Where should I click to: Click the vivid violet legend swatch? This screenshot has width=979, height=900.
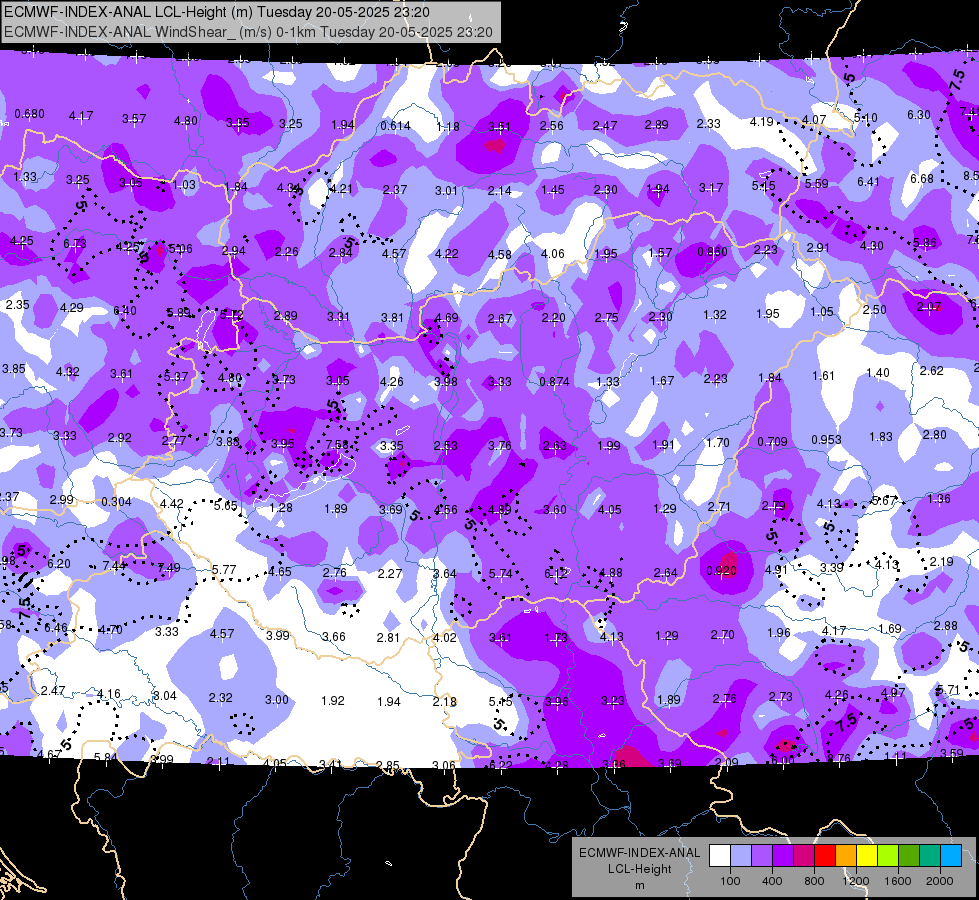(782, 855)
